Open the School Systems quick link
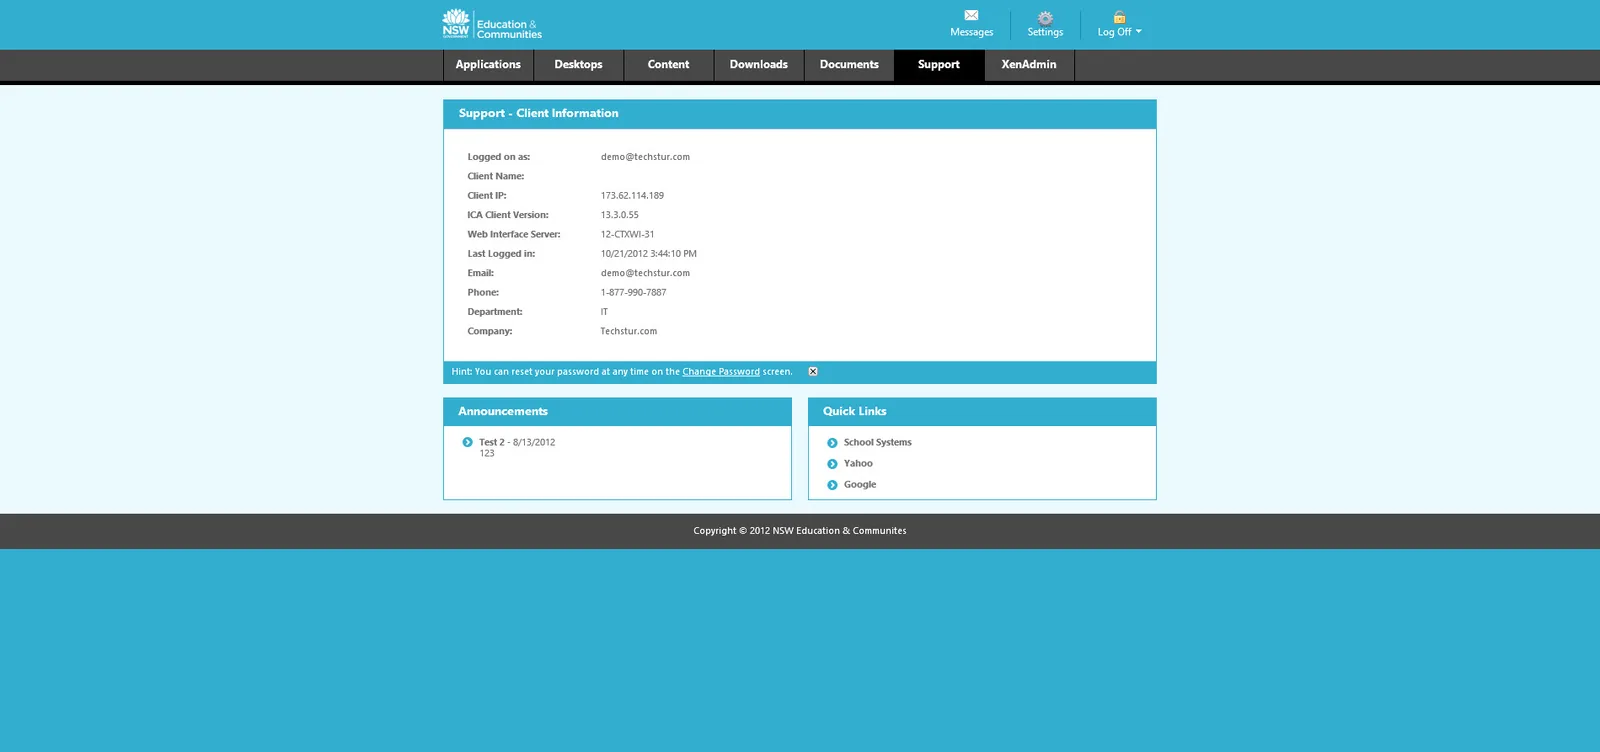The width and height of the screenshot is (1600, 752). 878,443
